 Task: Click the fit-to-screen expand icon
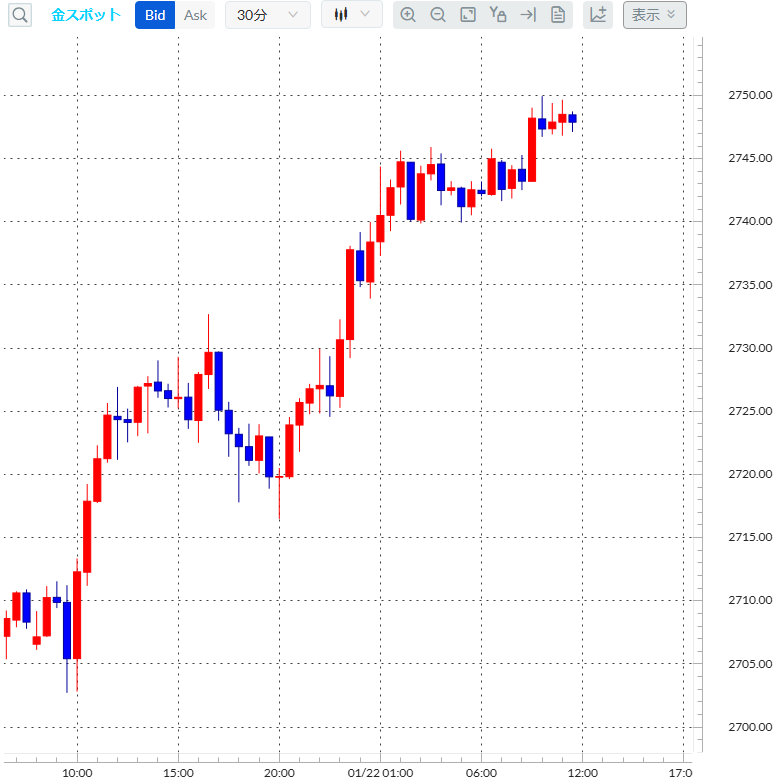pyautogui.click(x=468, y=15)
